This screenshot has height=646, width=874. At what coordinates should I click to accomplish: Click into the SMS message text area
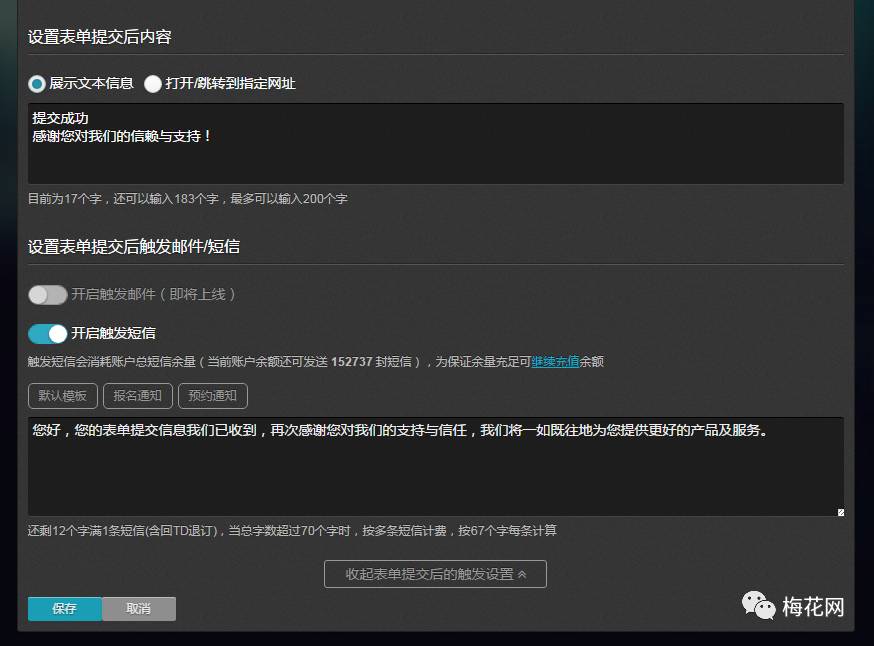(435, 467)
